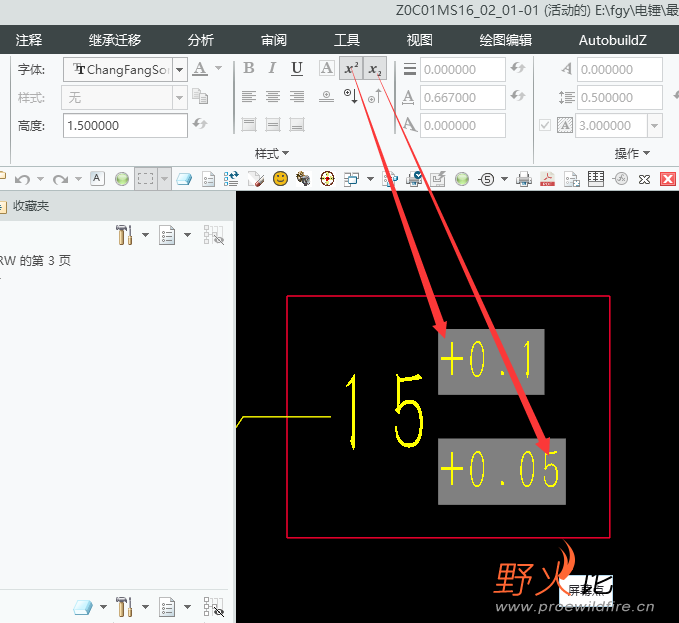This screenshot has height=623, width=679.
Task: Open the 绘图编辑 ribbon tab
Action: click(x=506, y=40)
